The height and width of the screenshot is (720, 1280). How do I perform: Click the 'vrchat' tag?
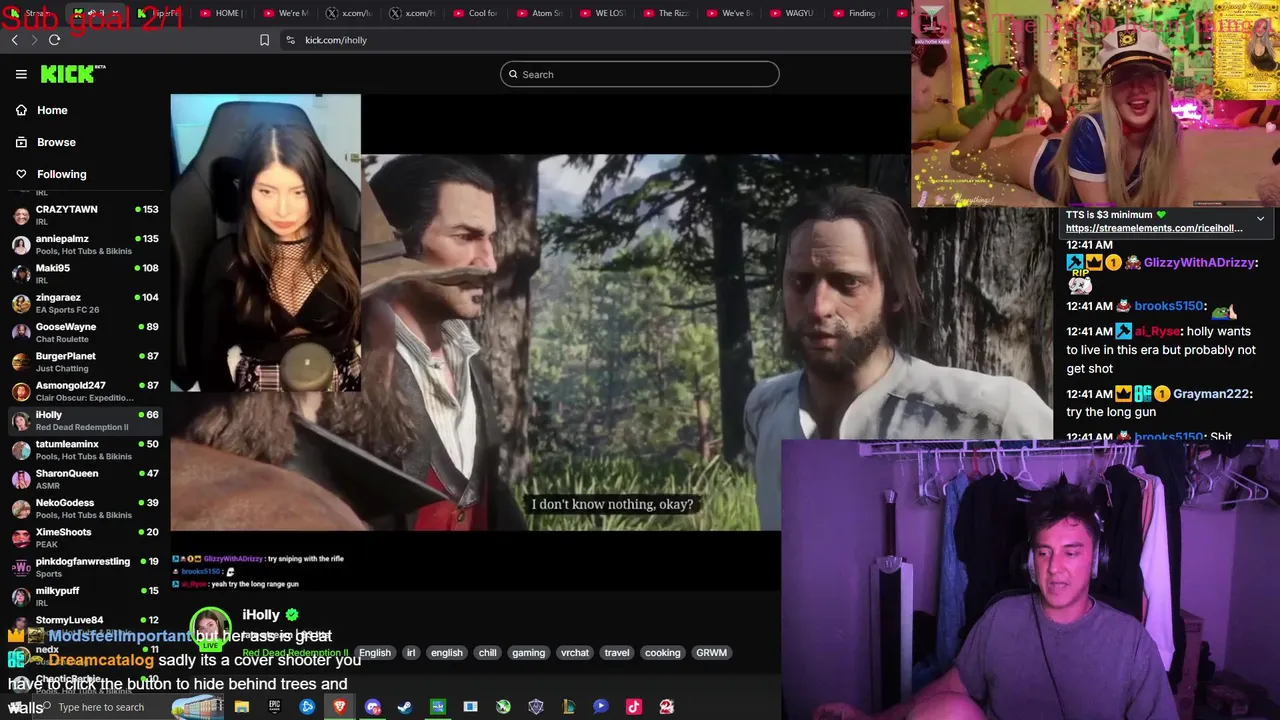click(575, 652)
